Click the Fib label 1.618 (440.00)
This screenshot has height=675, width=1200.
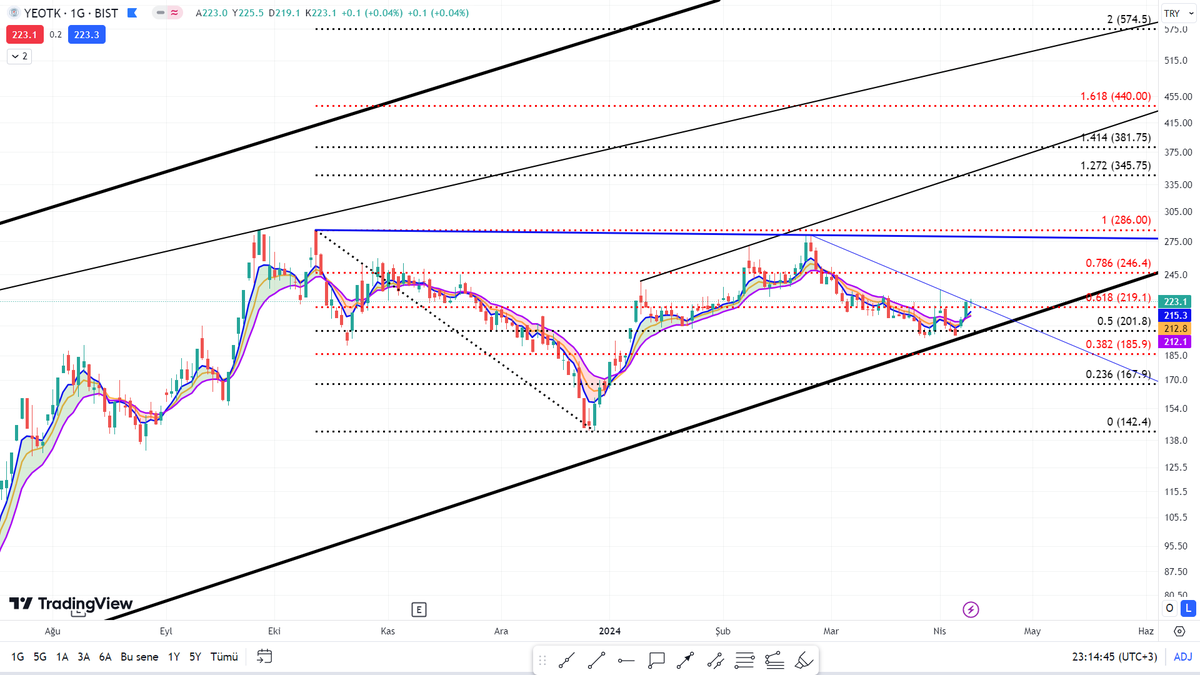coord(1116,97)
